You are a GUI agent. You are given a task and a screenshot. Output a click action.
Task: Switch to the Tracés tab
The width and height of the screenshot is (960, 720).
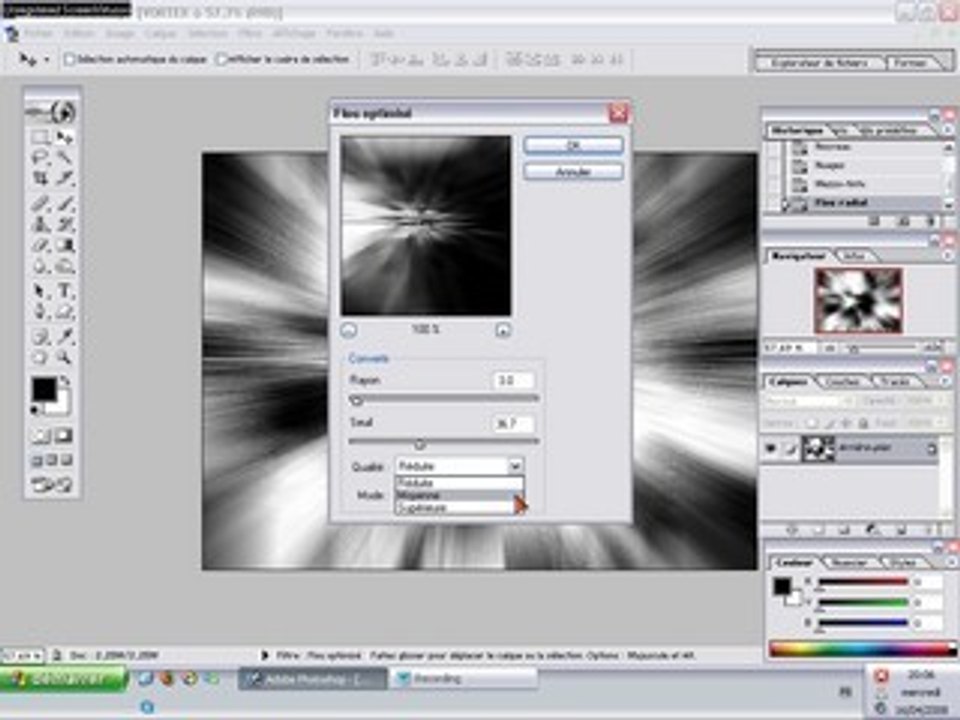894,381
